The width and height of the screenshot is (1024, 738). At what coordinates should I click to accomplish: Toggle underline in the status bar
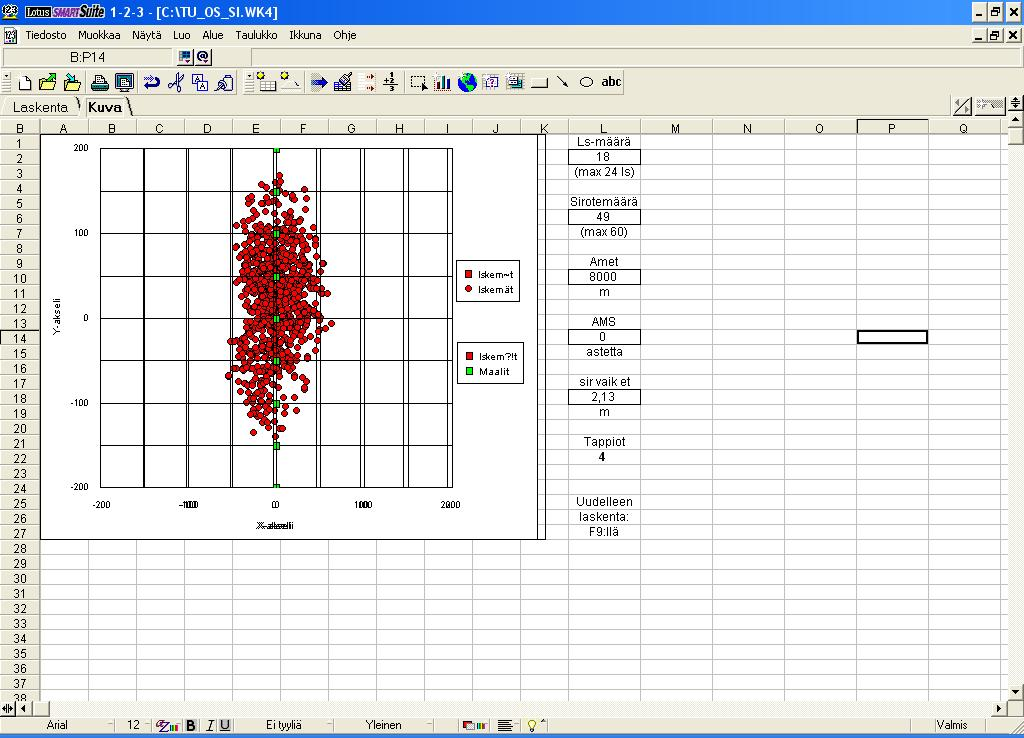coord(225,726)
